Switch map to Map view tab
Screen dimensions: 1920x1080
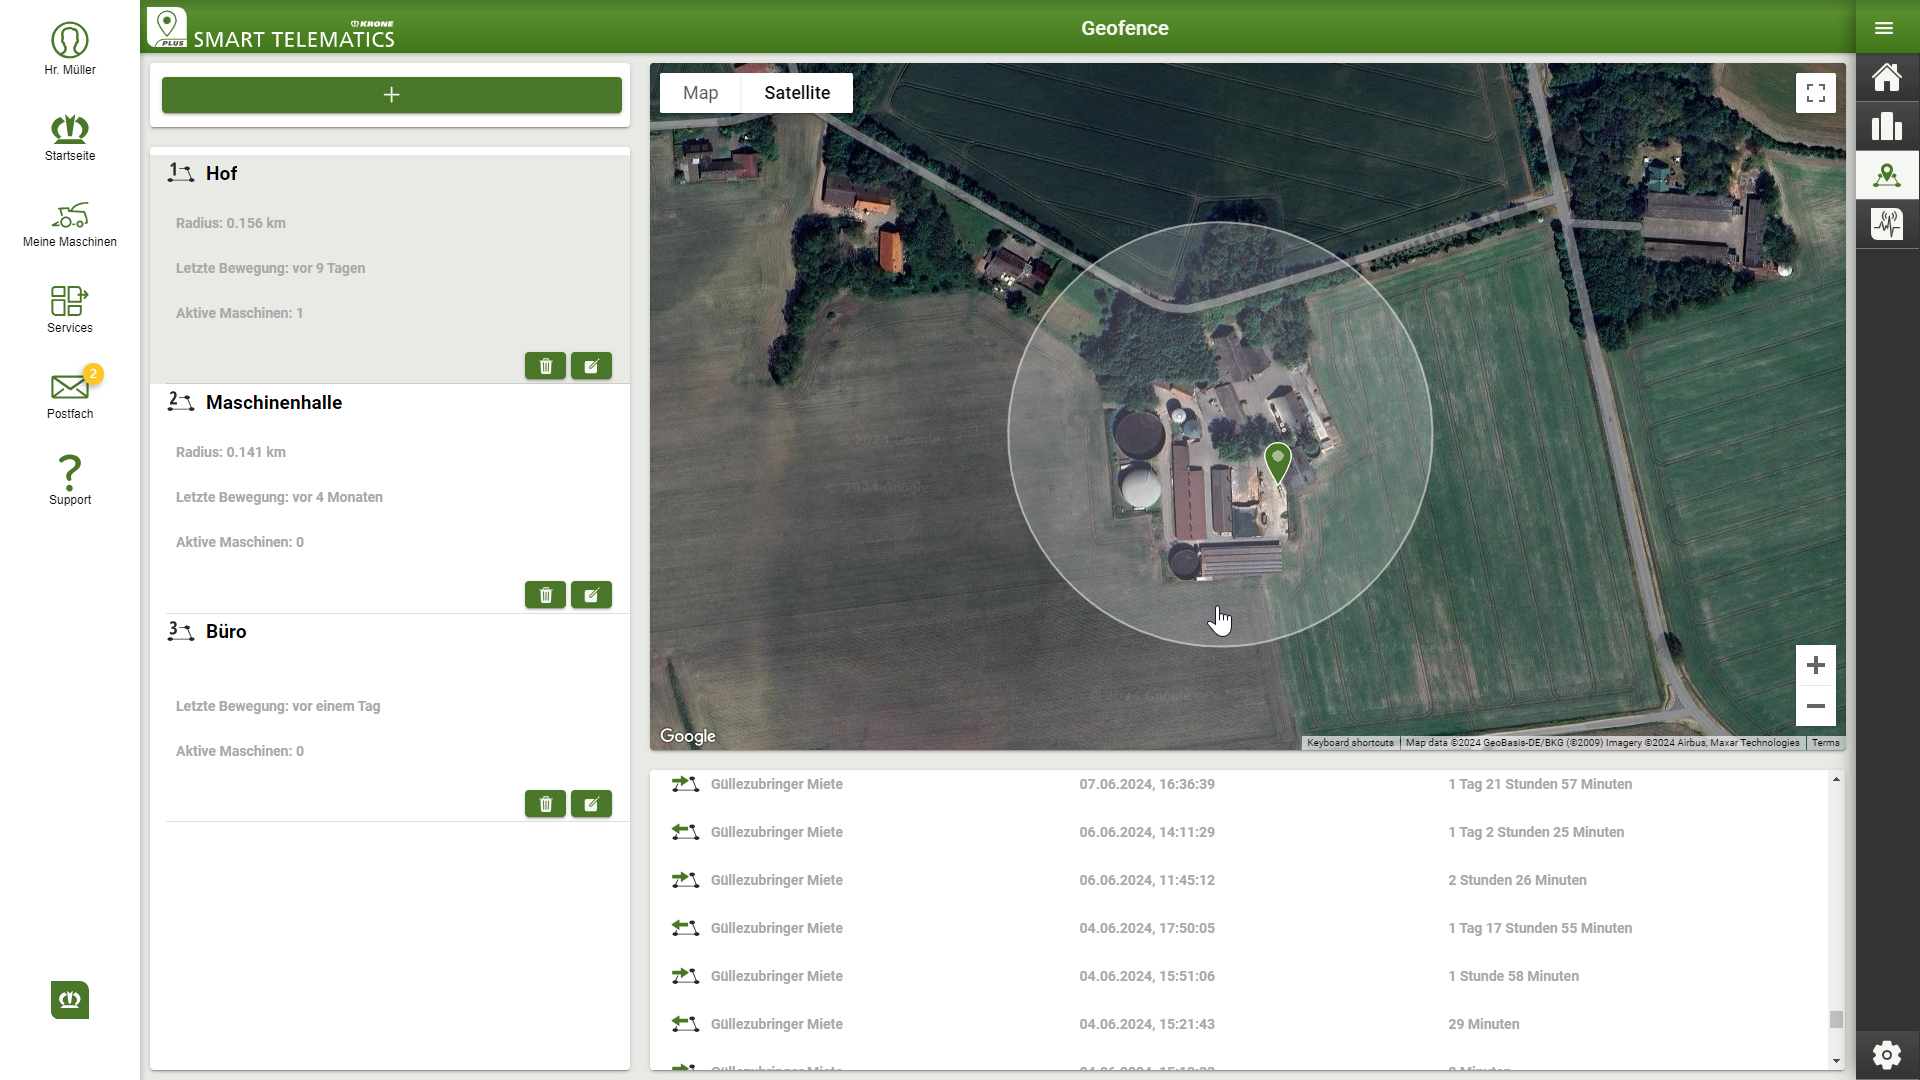(700, 93)
